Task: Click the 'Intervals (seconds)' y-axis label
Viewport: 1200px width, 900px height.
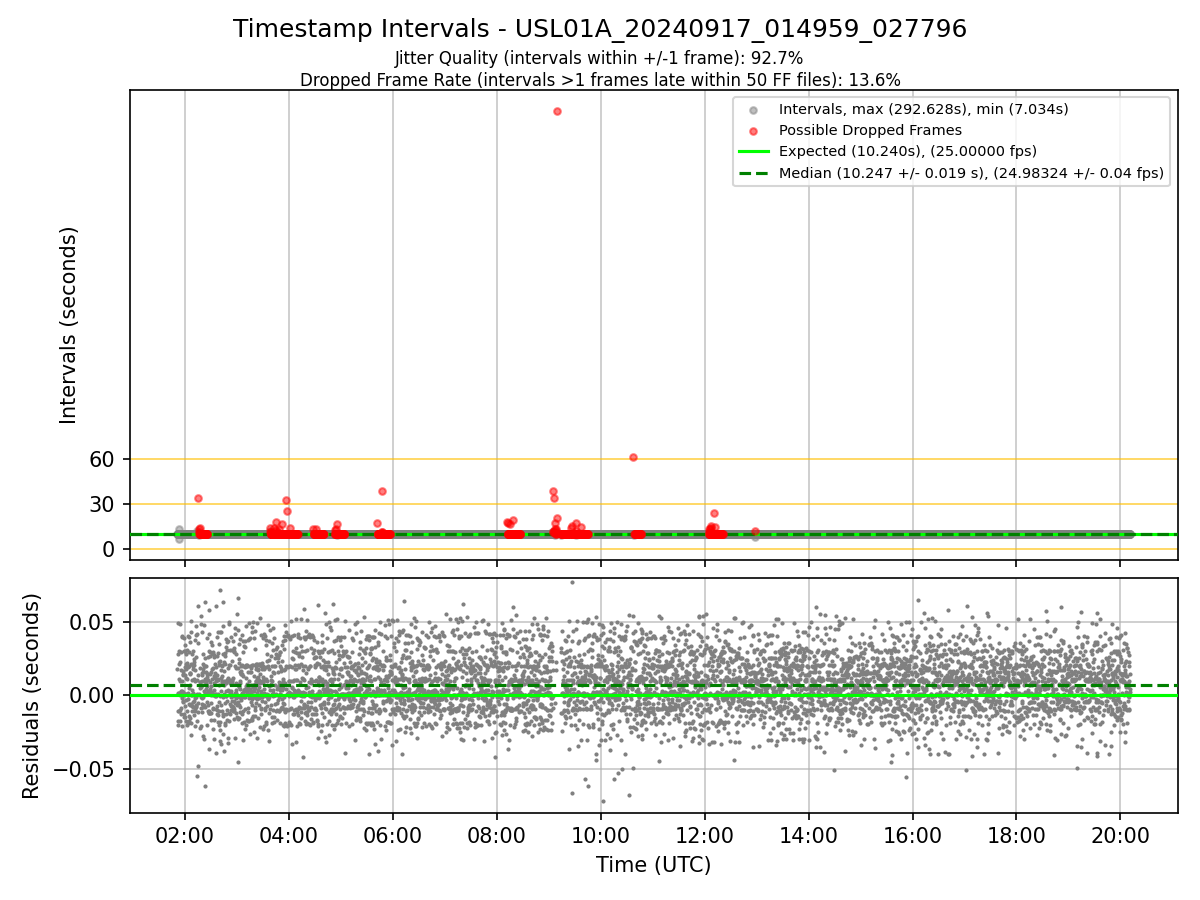Action: pyautogui.click(x=69, y=325)
